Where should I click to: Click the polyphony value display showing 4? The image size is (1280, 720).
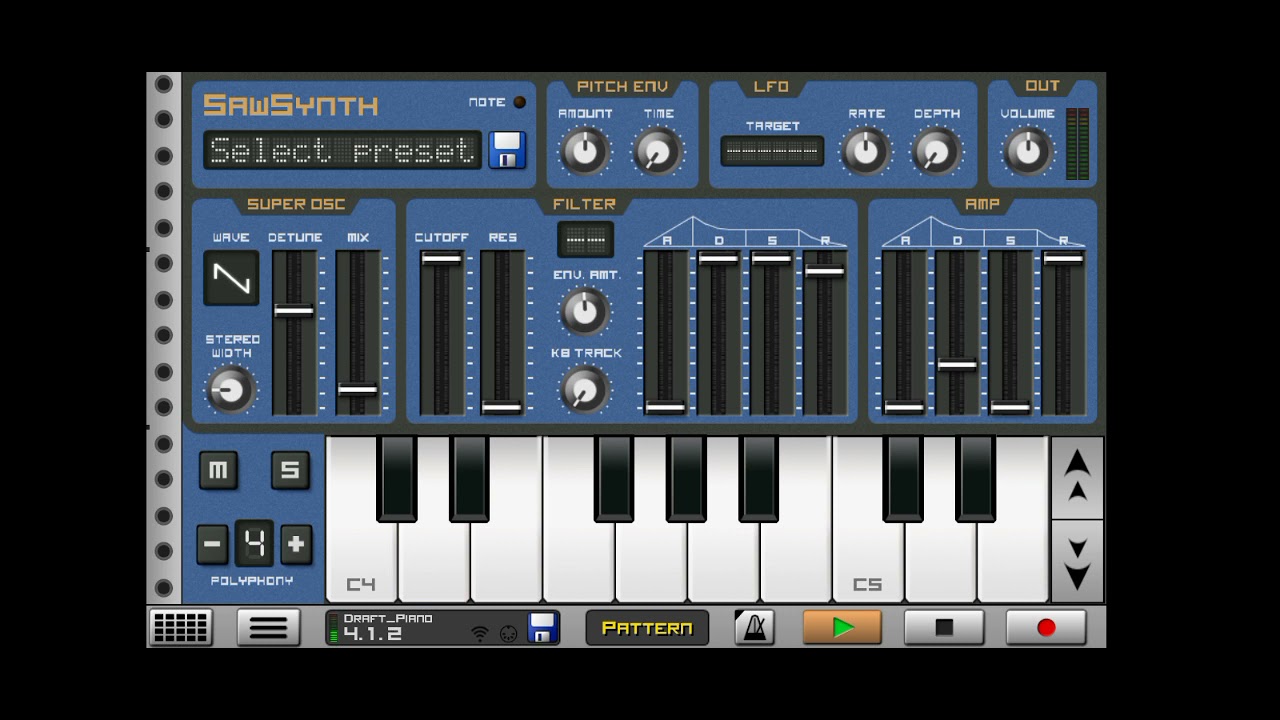click(254, 545)
